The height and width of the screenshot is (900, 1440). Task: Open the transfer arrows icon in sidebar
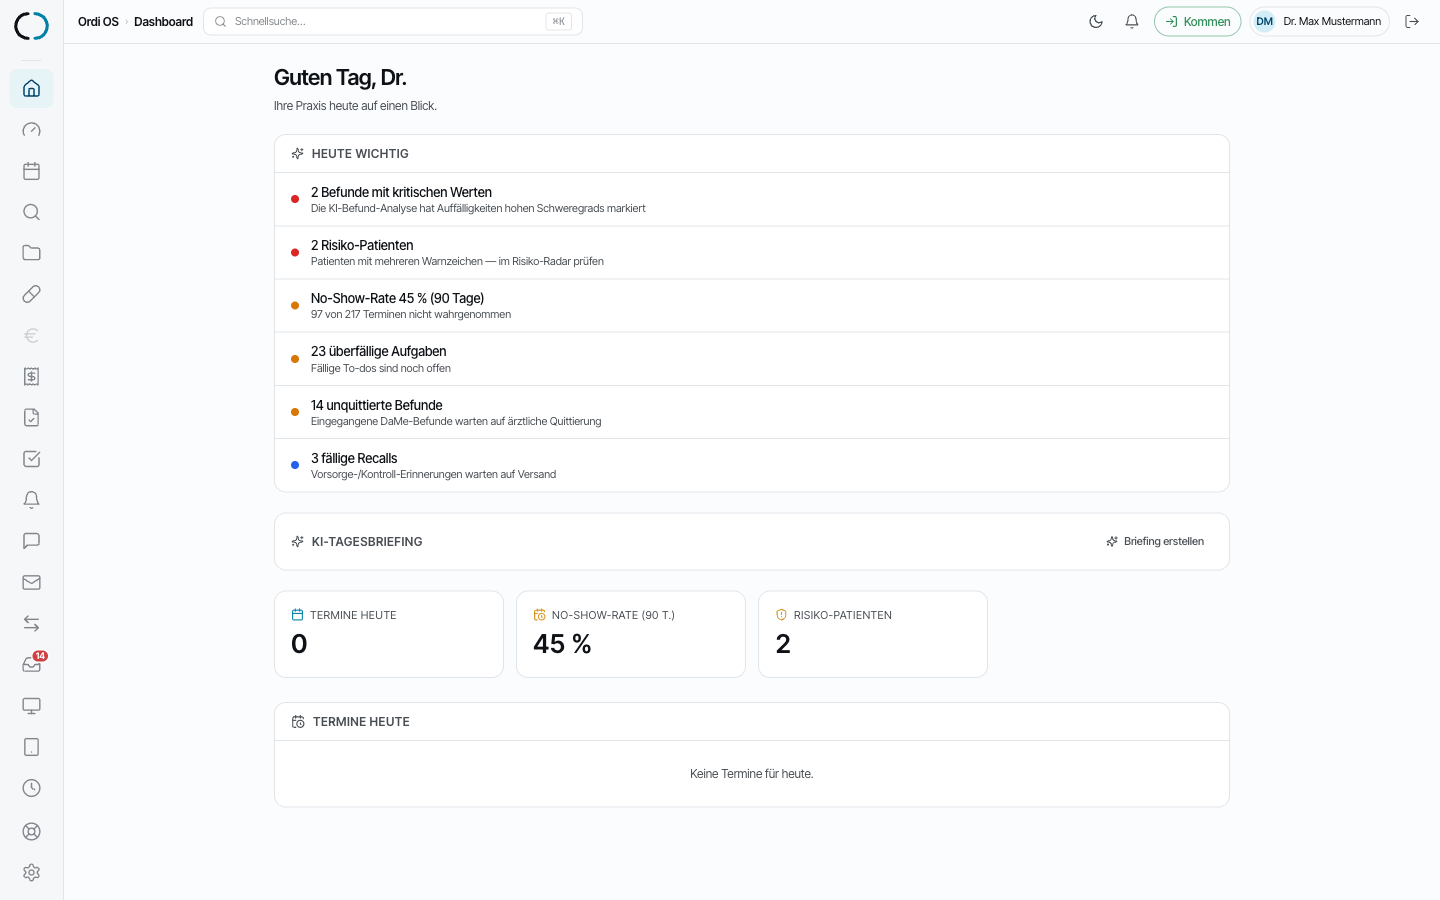click(x=31, y=623)
